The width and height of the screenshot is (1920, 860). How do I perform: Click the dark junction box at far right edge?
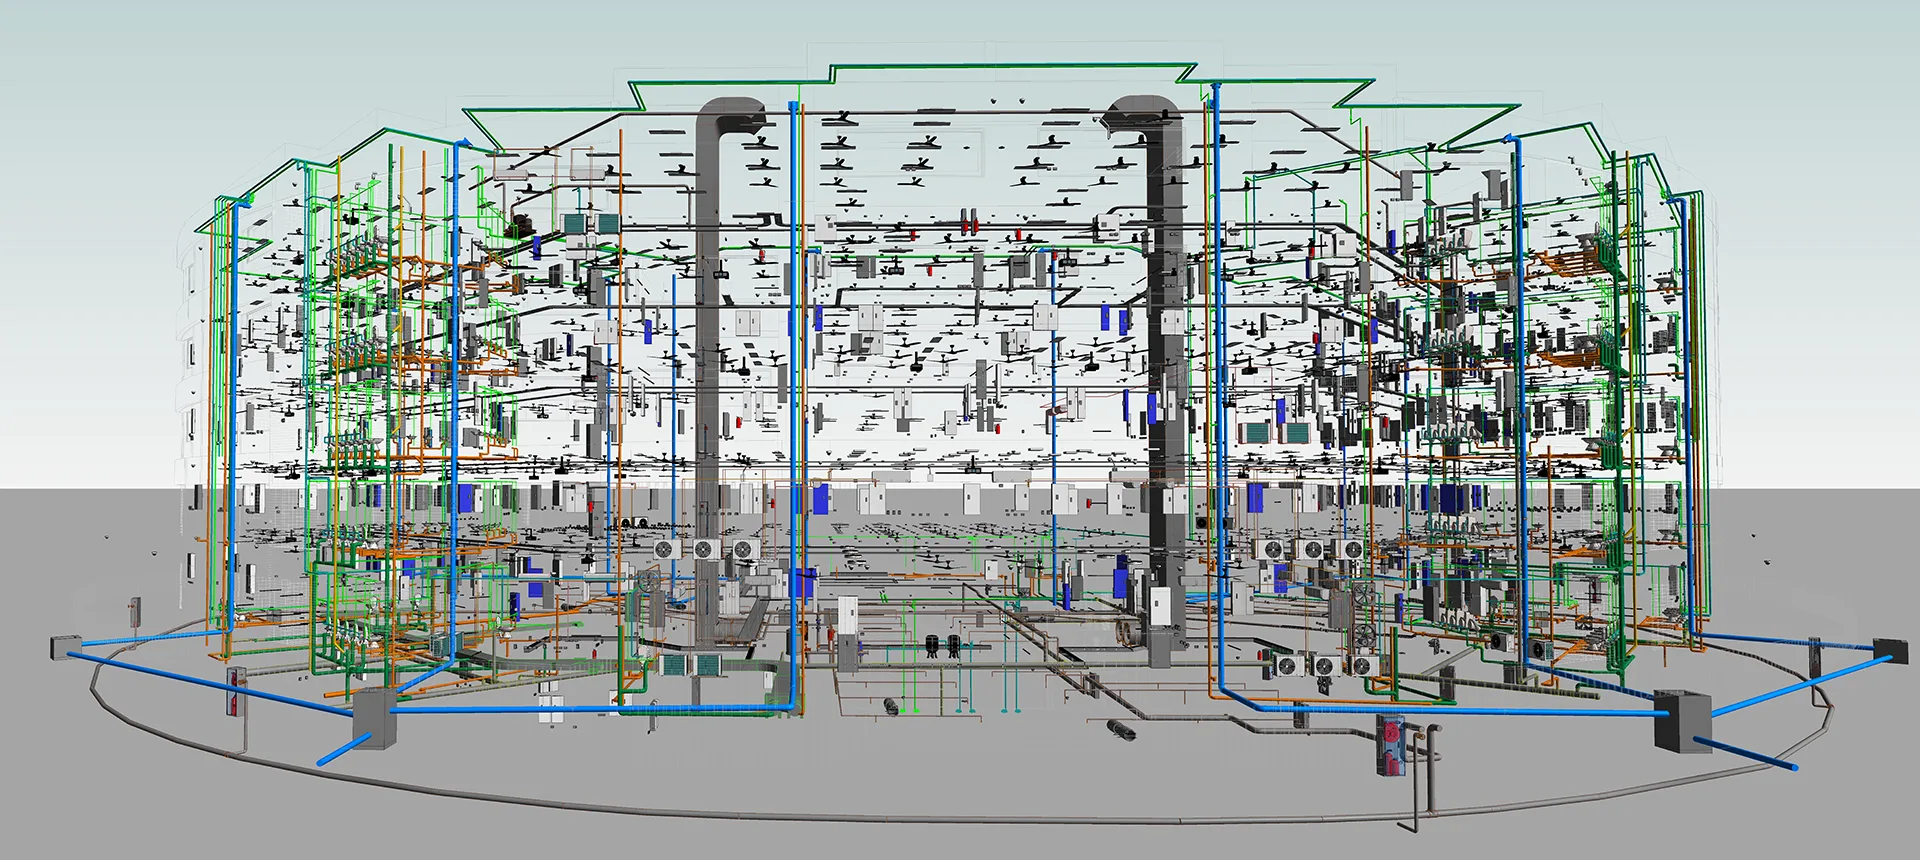[1884, 648]
